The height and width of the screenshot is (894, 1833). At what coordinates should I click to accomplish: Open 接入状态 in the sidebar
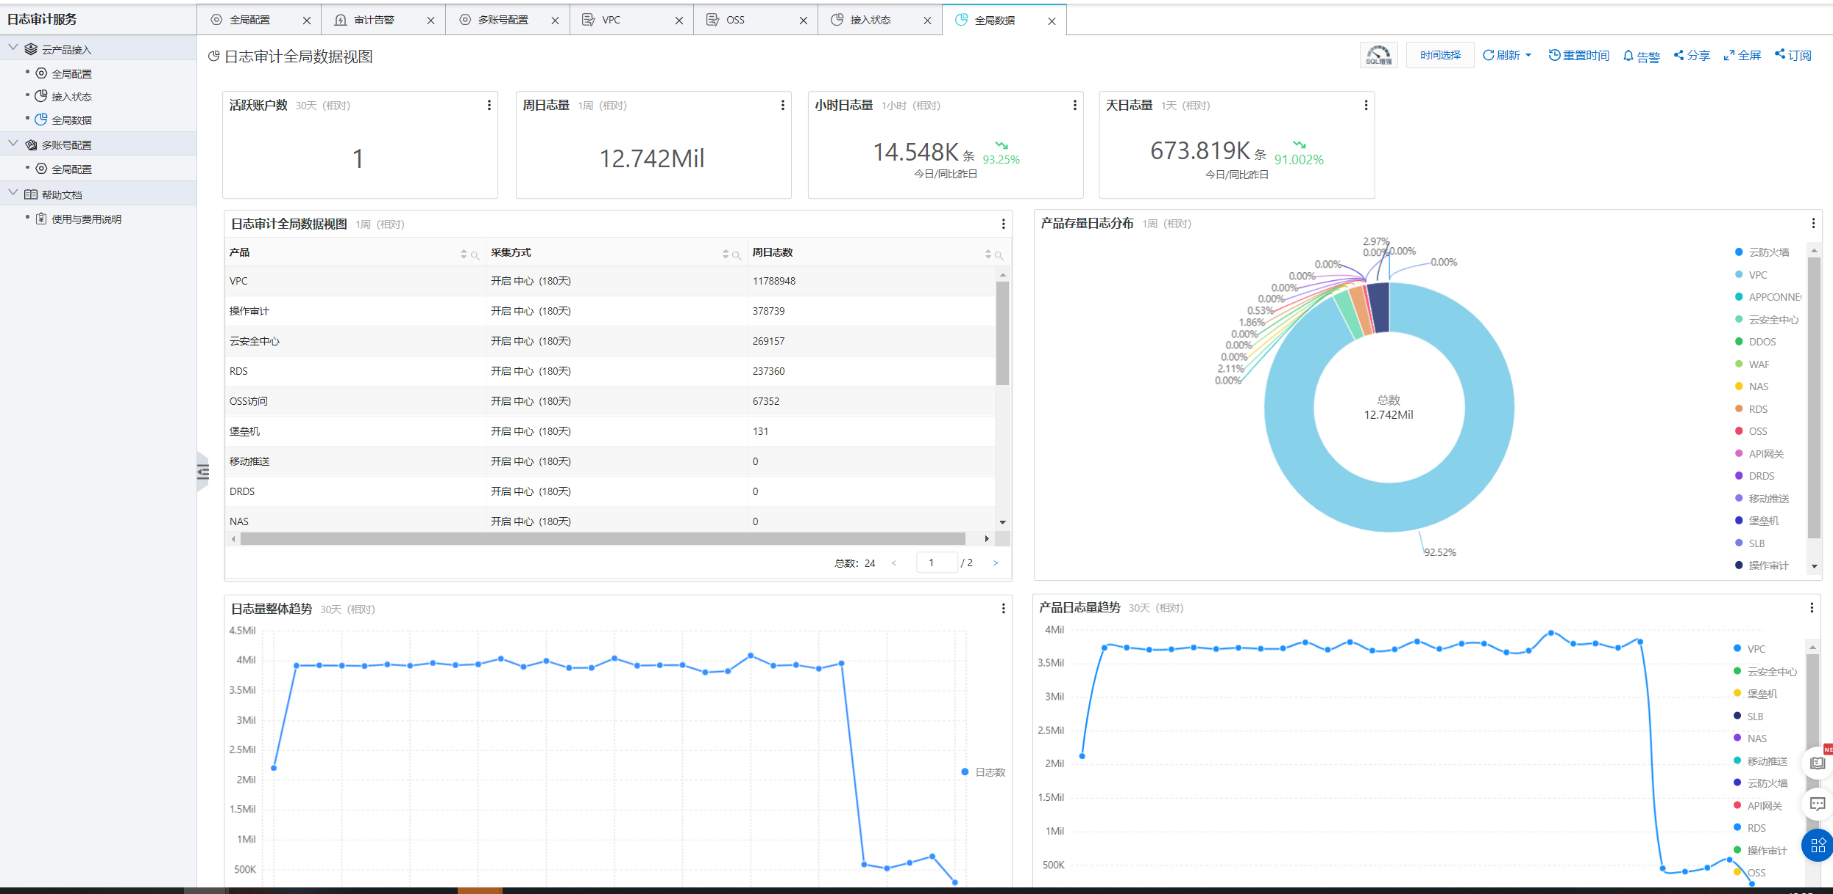[71, 97]
